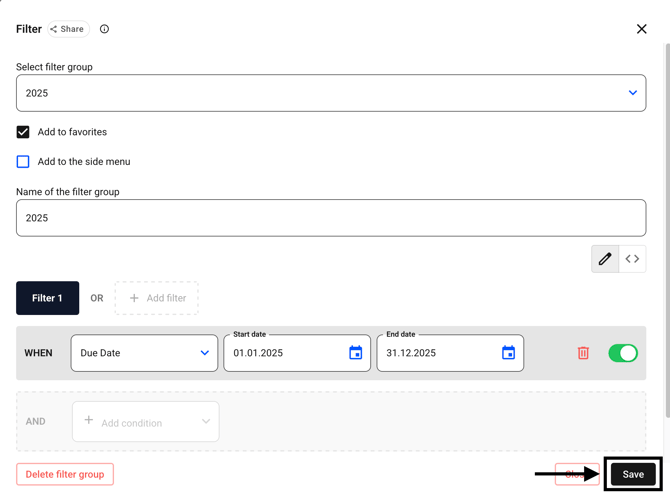Click the Share button

pyautogui.click(x=68, y=29)
